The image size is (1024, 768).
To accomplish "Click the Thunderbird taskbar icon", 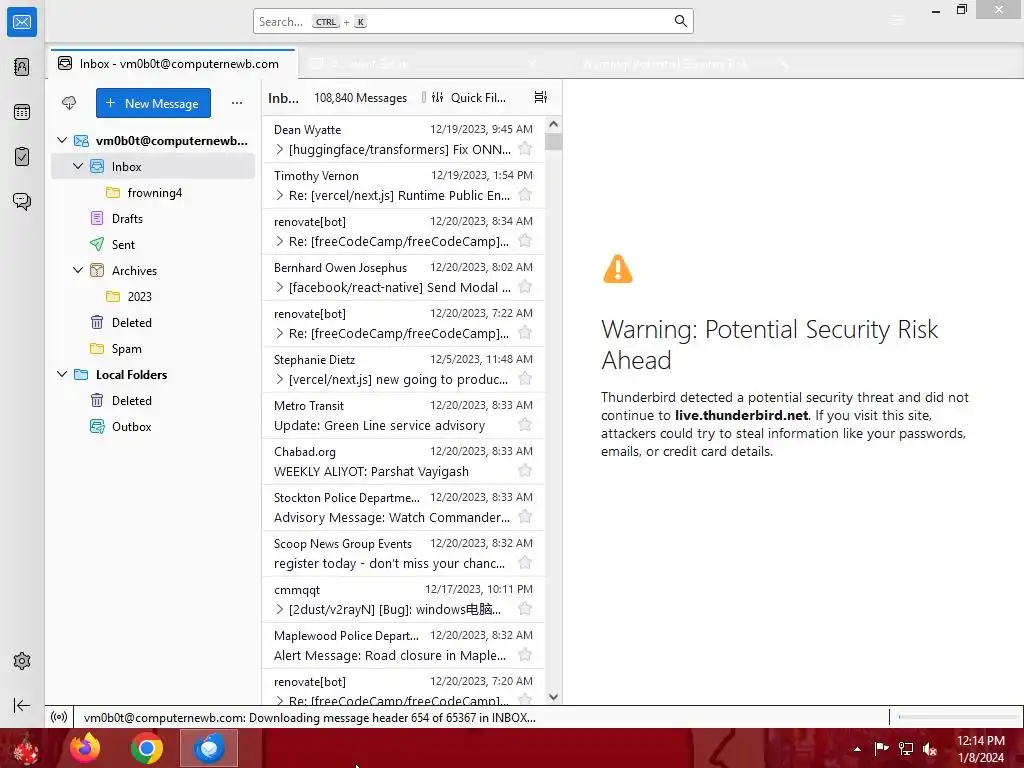I will (209, 748).
